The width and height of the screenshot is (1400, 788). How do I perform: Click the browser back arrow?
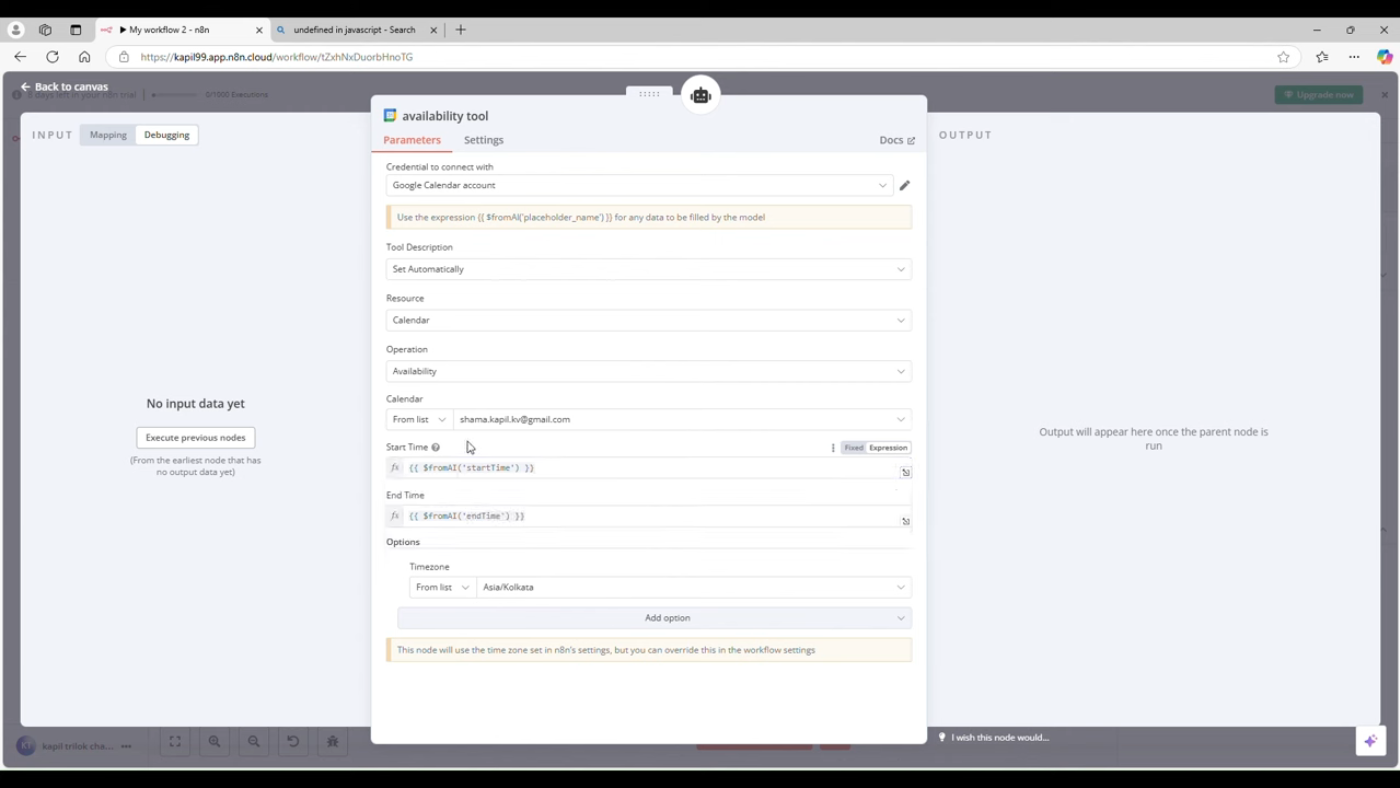point(20,57)
